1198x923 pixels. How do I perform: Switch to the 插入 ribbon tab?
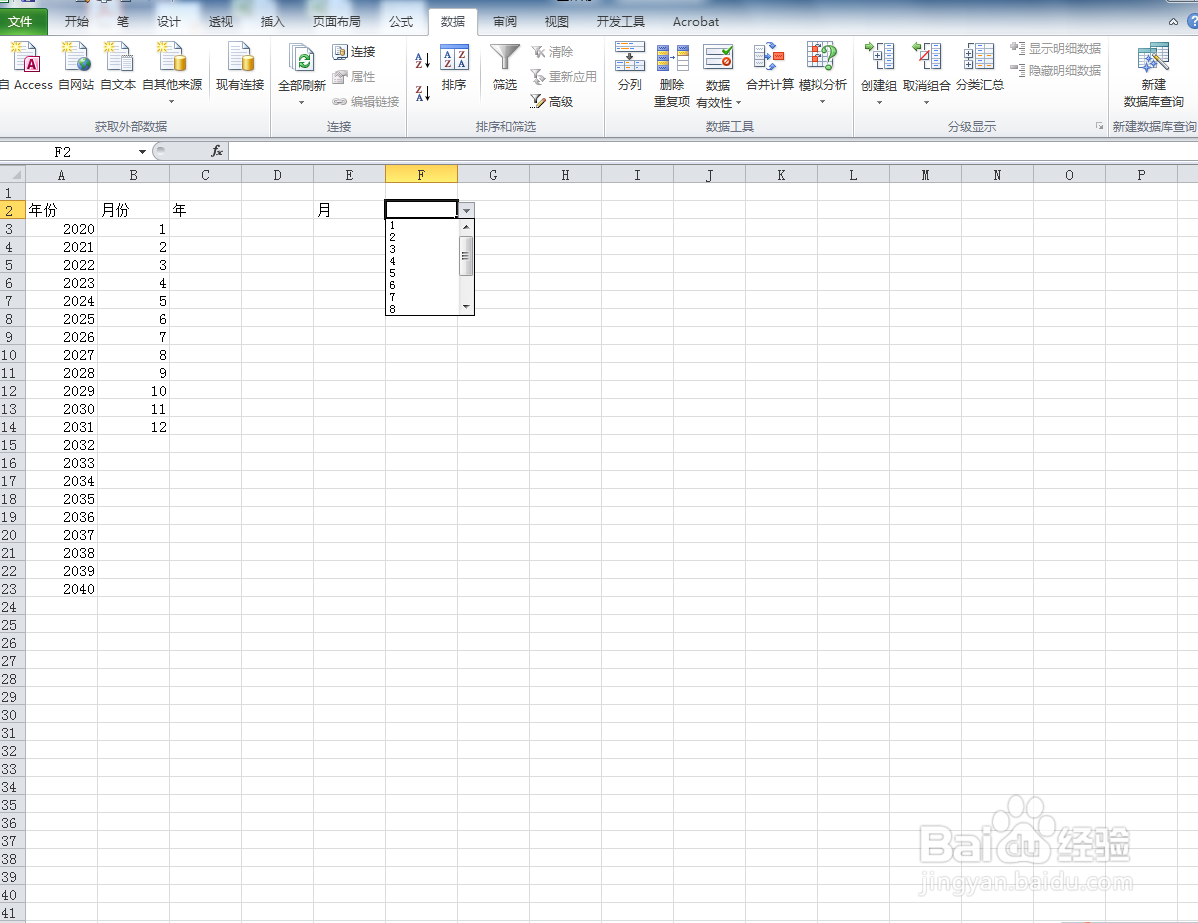coord(272,21)
